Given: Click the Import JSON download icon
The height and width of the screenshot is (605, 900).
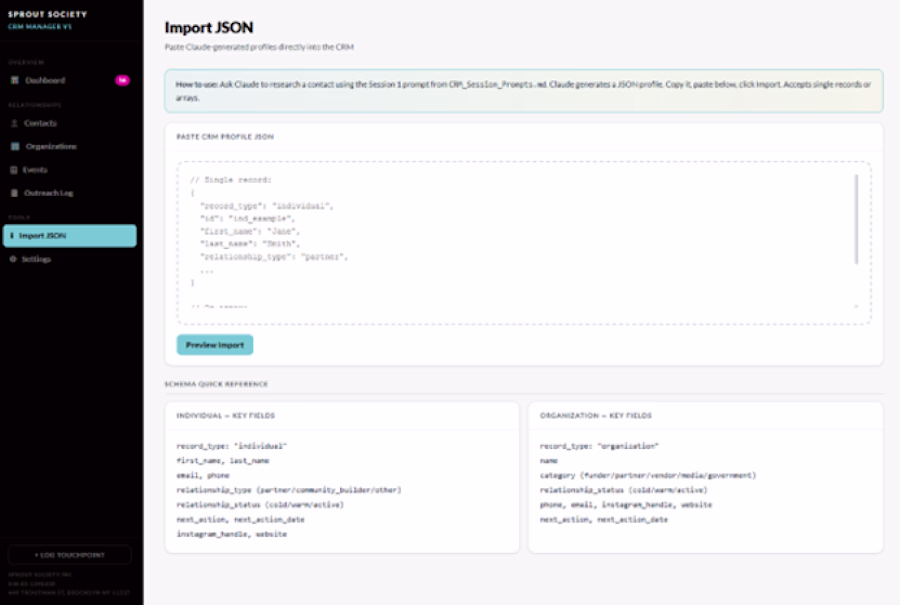Looking at the screenshot, I should coord(12,236).
